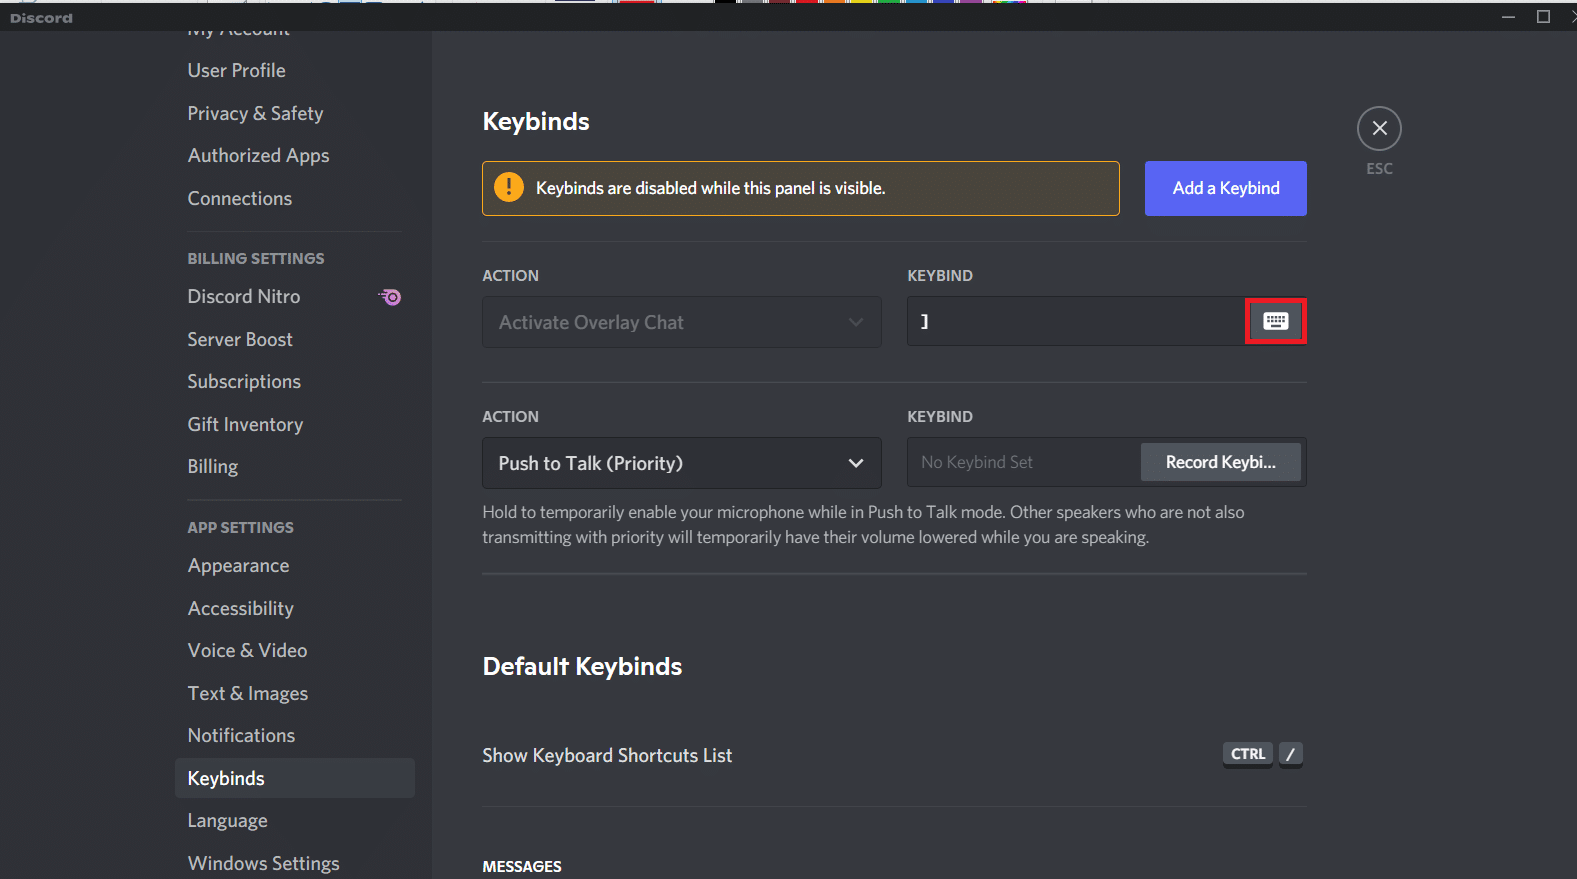The height and width of the screenshot is (879, 1577).
Task: Click the Record Keybind button
Action: click(x=1220, y=462)
